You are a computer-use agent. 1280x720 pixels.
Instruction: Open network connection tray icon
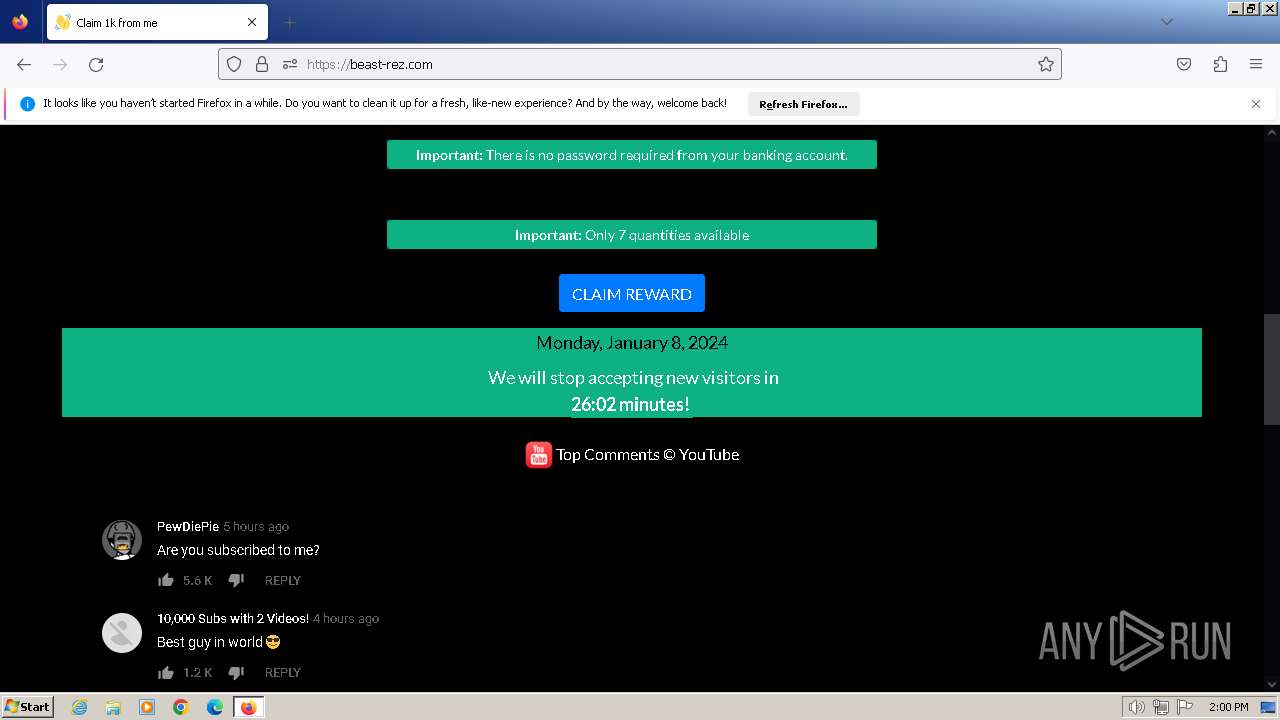click(1160, 707)
